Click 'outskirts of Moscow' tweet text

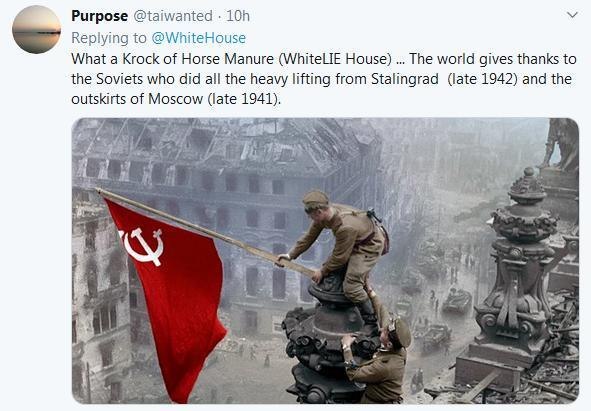click(x=137, y=99)
